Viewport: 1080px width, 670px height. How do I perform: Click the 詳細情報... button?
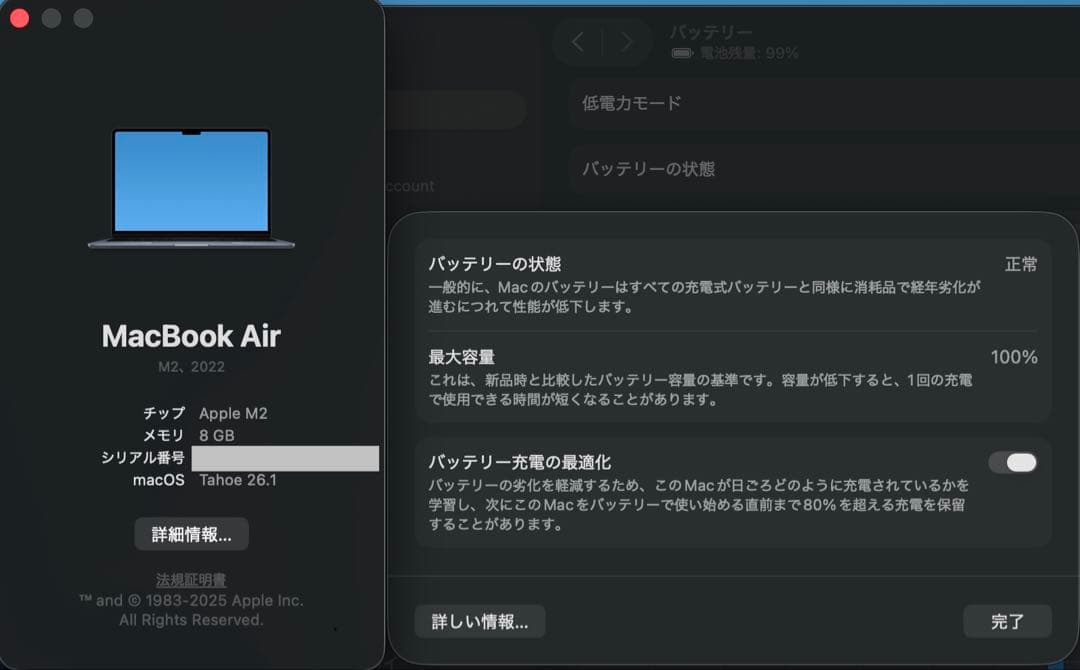191,534
